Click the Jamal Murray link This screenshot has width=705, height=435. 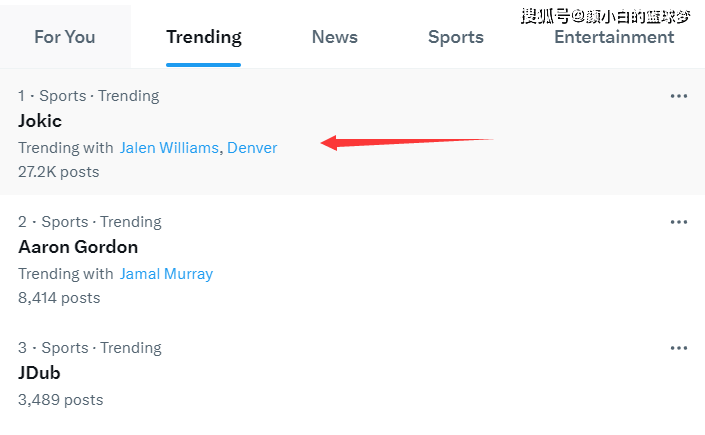coord(166,274)
